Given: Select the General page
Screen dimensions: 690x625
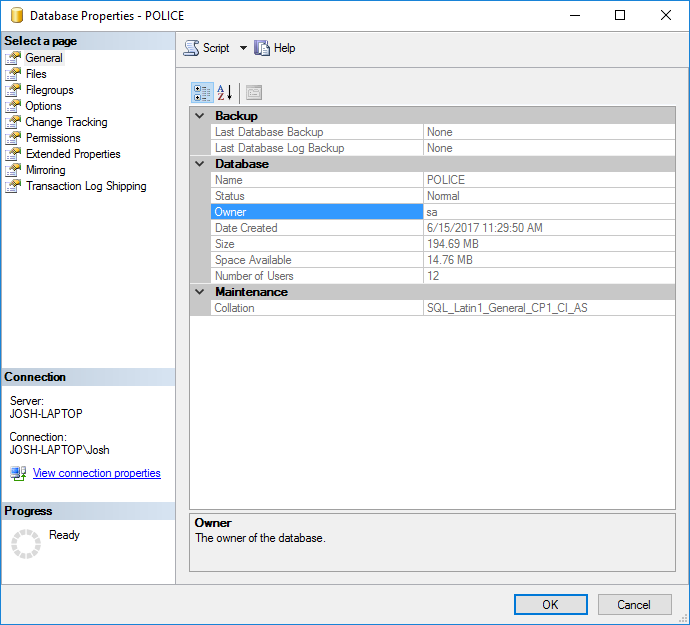Looking at the screenshot, I should tap(44, 58).
